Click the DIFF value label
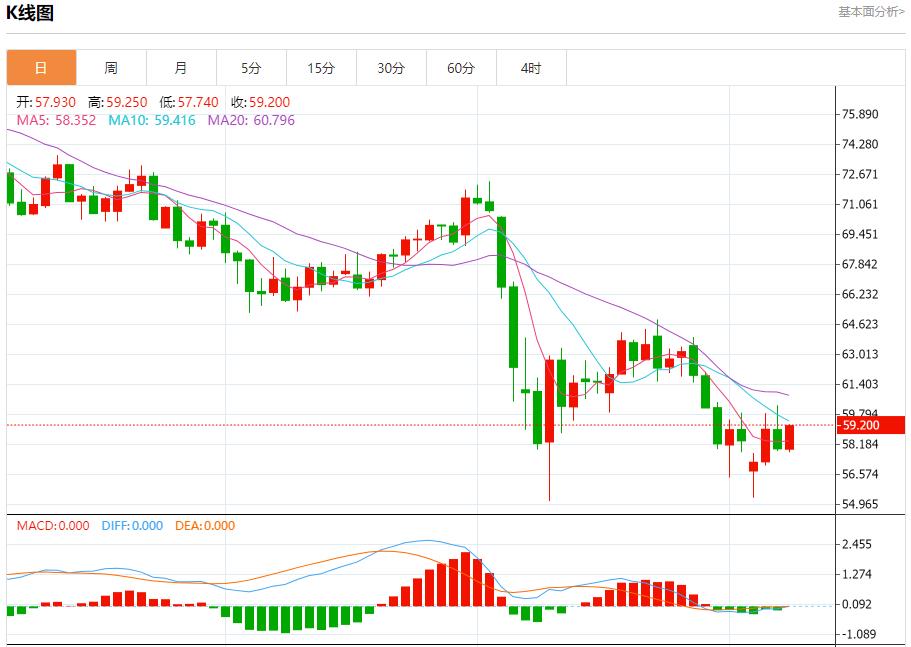The height and width of the screenshot is (647, 911). (x=132, y=525)
